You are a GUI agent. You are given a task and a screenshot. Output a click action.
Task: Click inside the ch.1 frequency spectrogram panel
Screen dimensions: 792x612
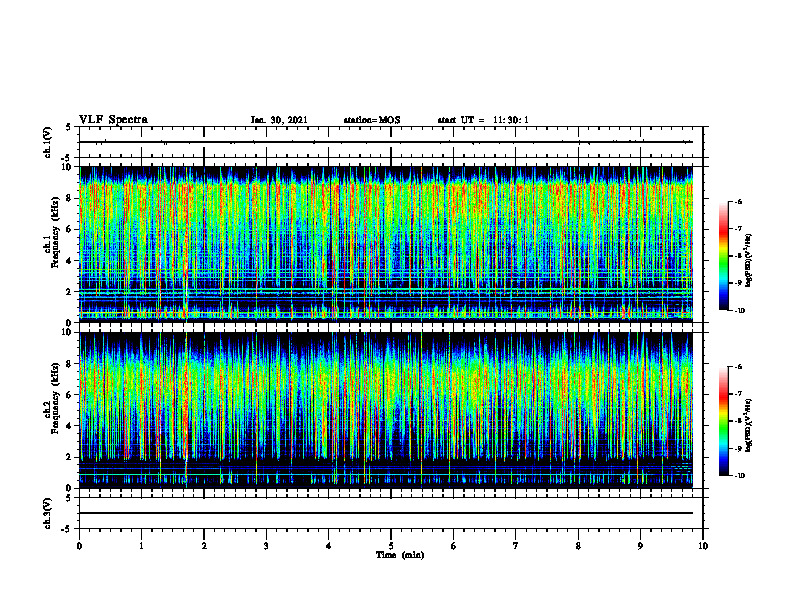coord(386,244)
